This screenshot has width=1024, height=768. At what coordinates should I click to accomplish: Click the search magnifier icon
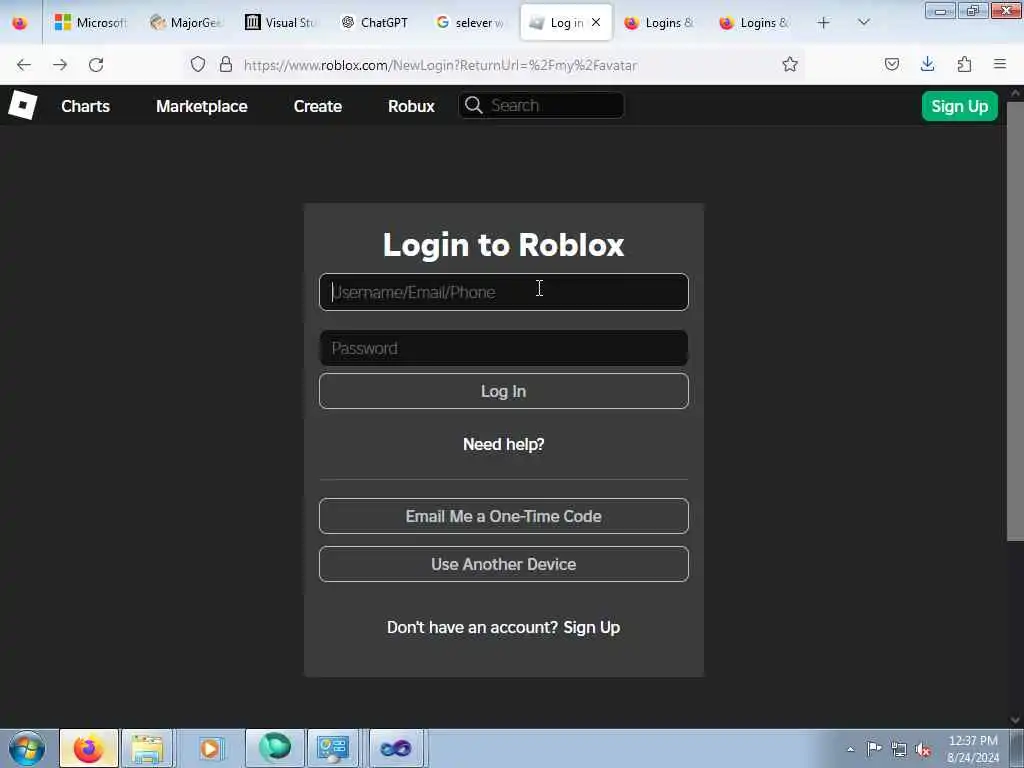click(x=474, y=105)
